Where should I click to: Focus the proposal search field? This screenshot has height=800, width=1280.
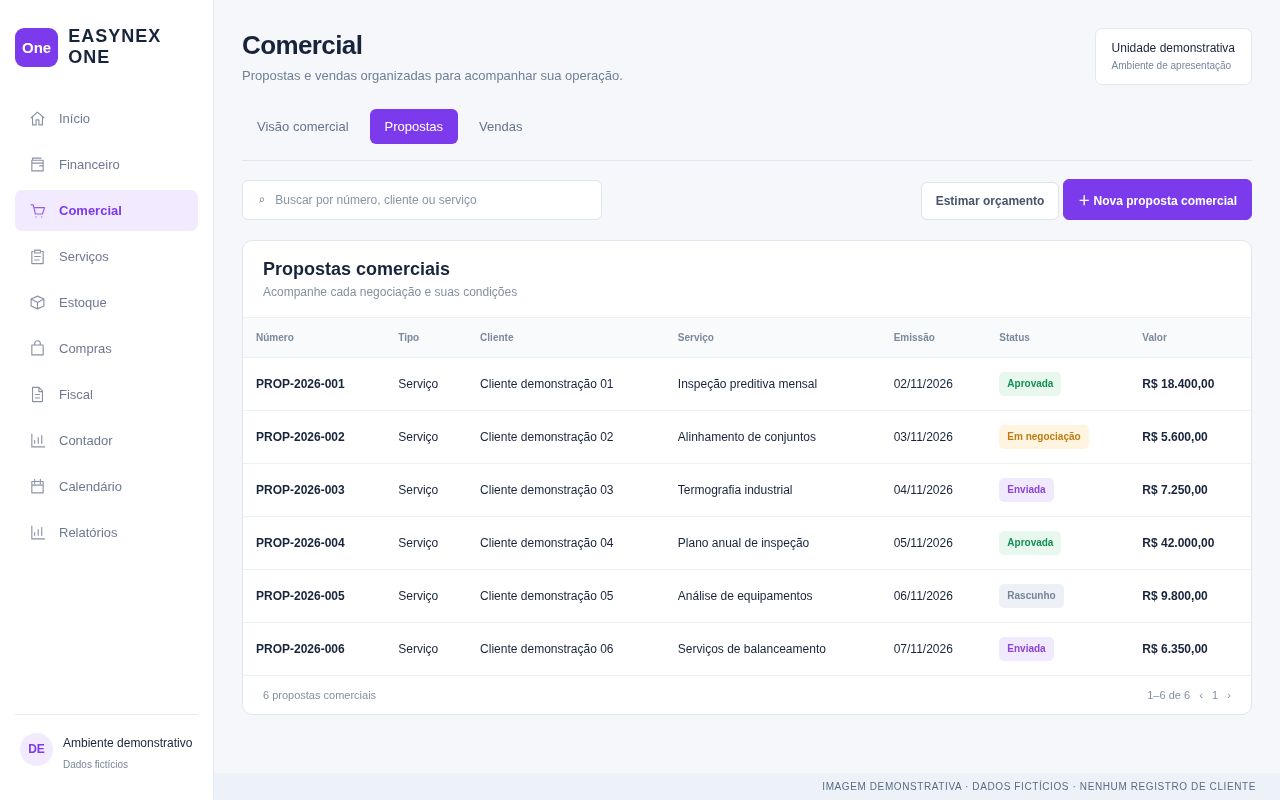click(422, 200)
